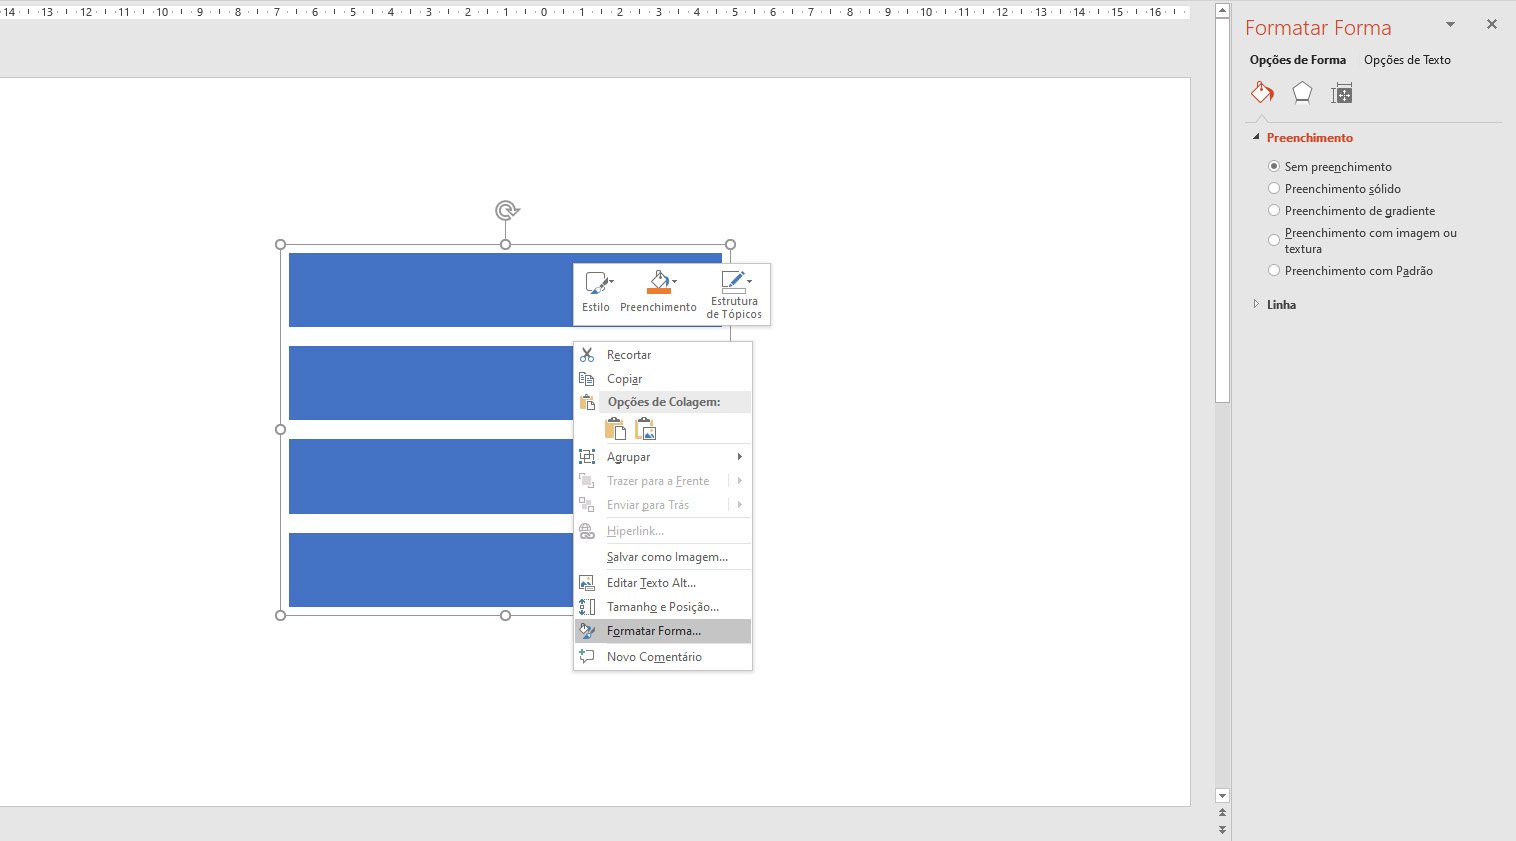Click the second blue rectangle shape
This screenshot has width=1516, height=841.
(x=430, y=383)
